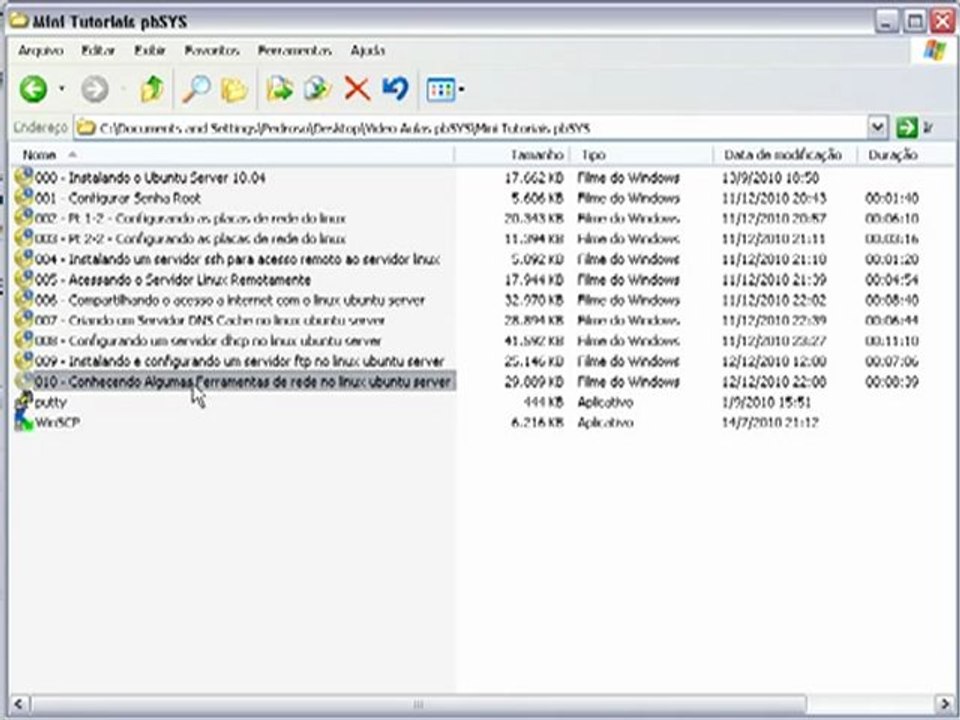960x720 pixels.
Task: Click the icon of file 003 - Pt 2-2
Action: (23, 238)
